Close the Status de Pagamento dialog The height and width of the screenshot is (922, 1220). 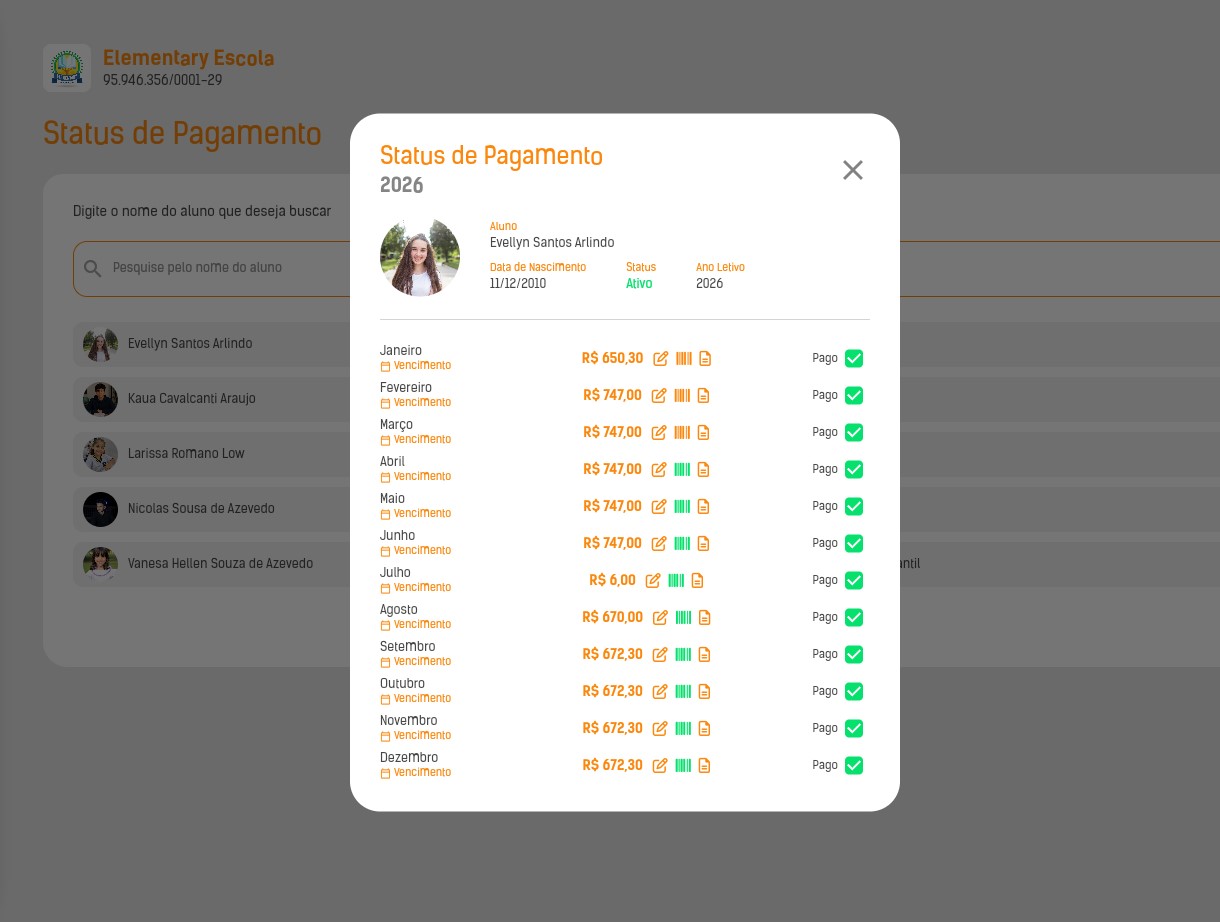pos(853,170)
